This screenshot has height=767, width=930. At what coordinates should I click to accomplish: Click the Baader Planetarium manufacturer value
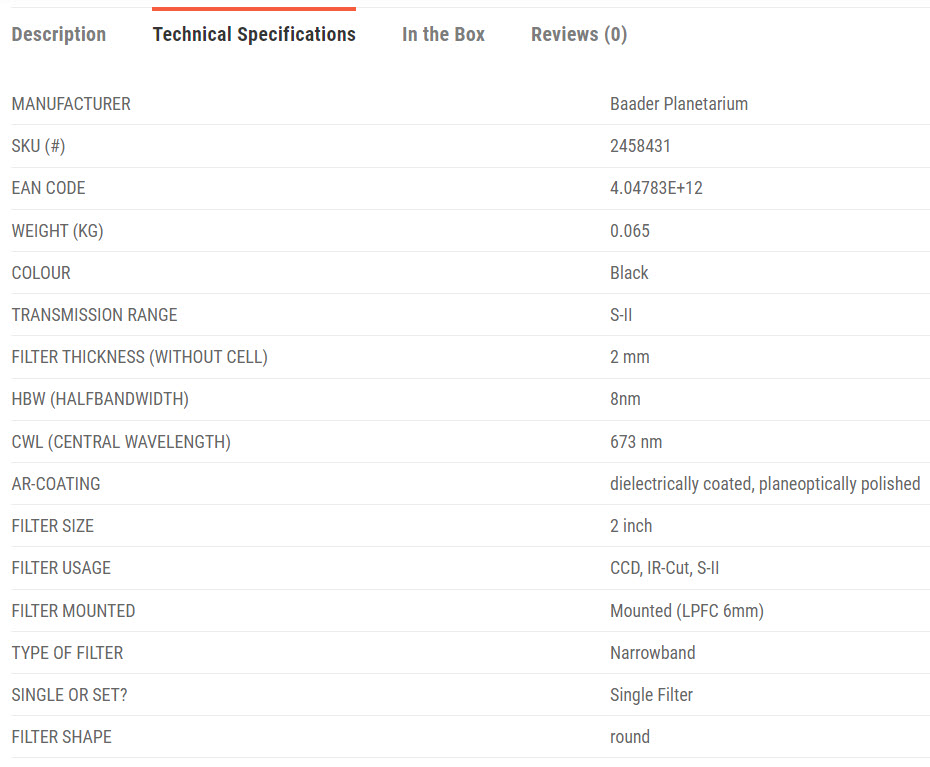point(679,104)
